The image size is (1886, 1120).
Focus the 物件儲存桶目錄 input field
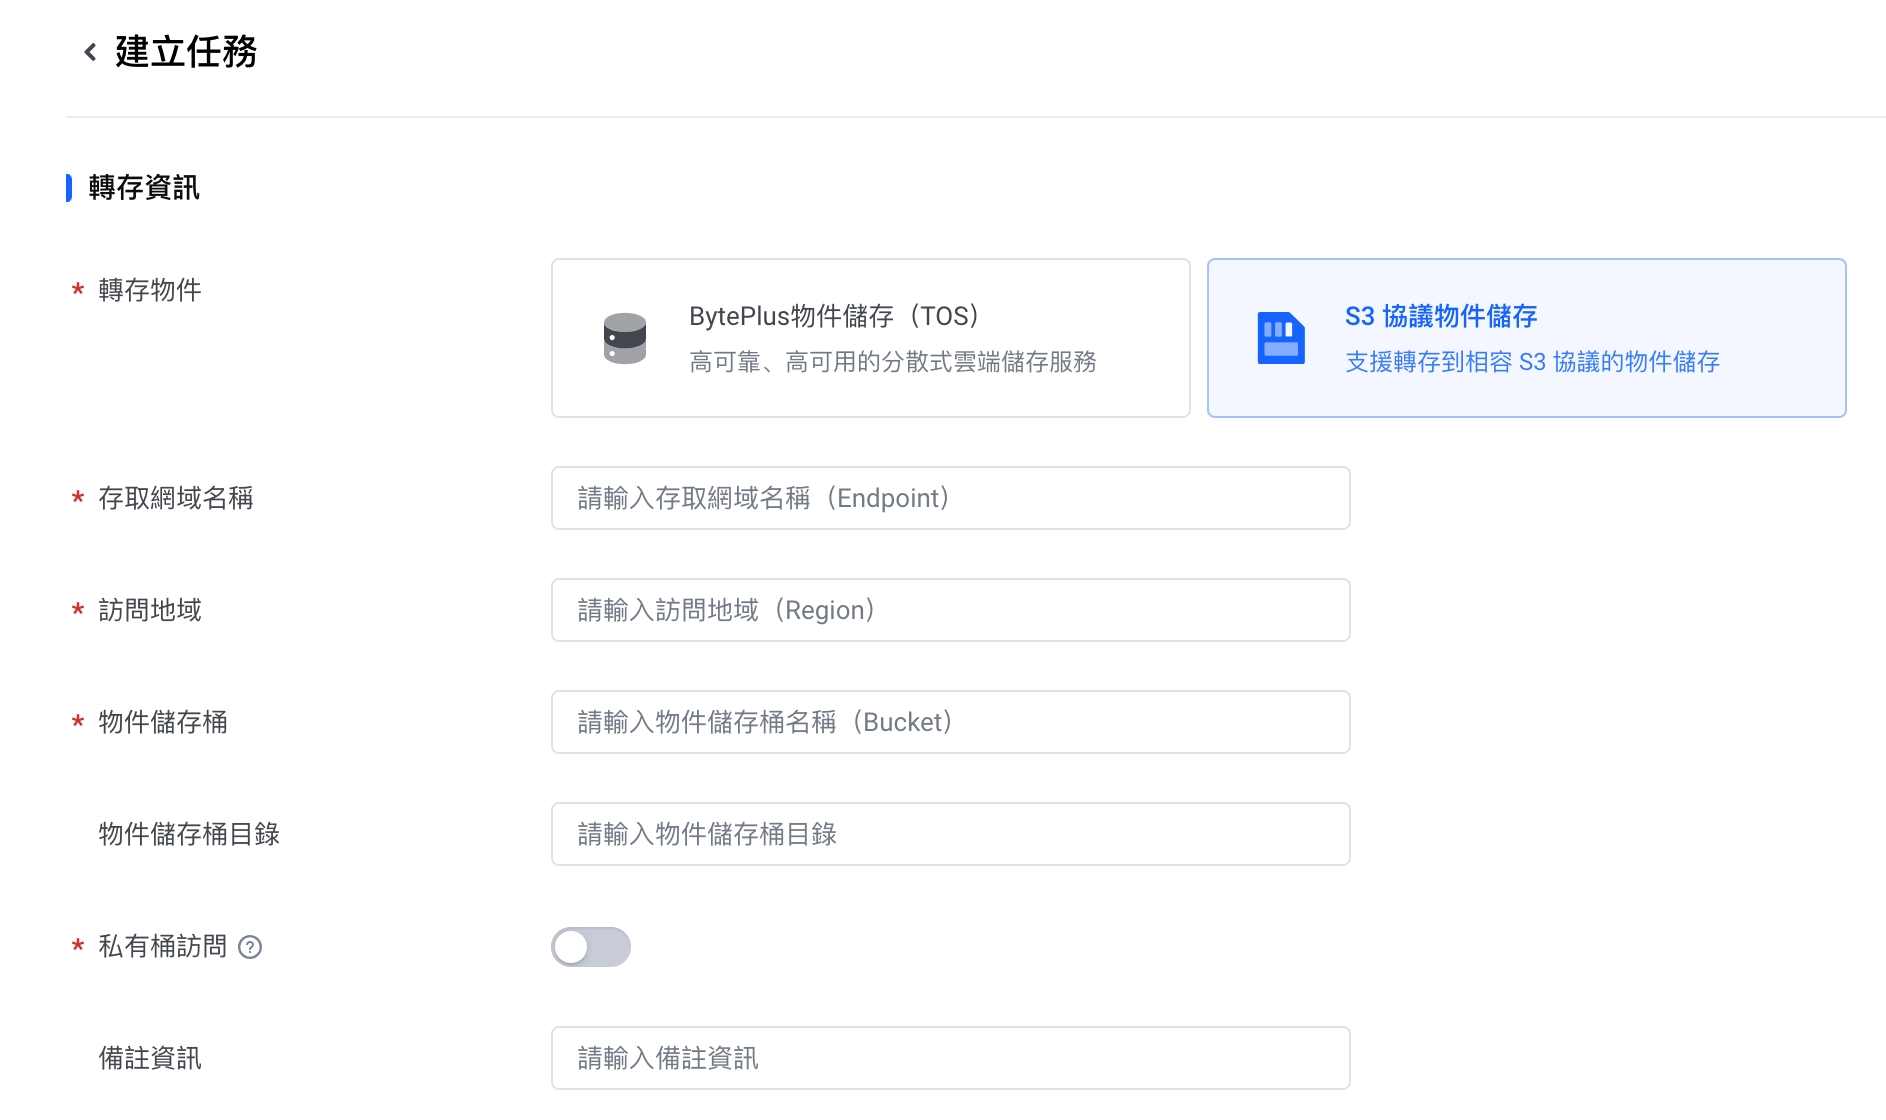point(950,834)
